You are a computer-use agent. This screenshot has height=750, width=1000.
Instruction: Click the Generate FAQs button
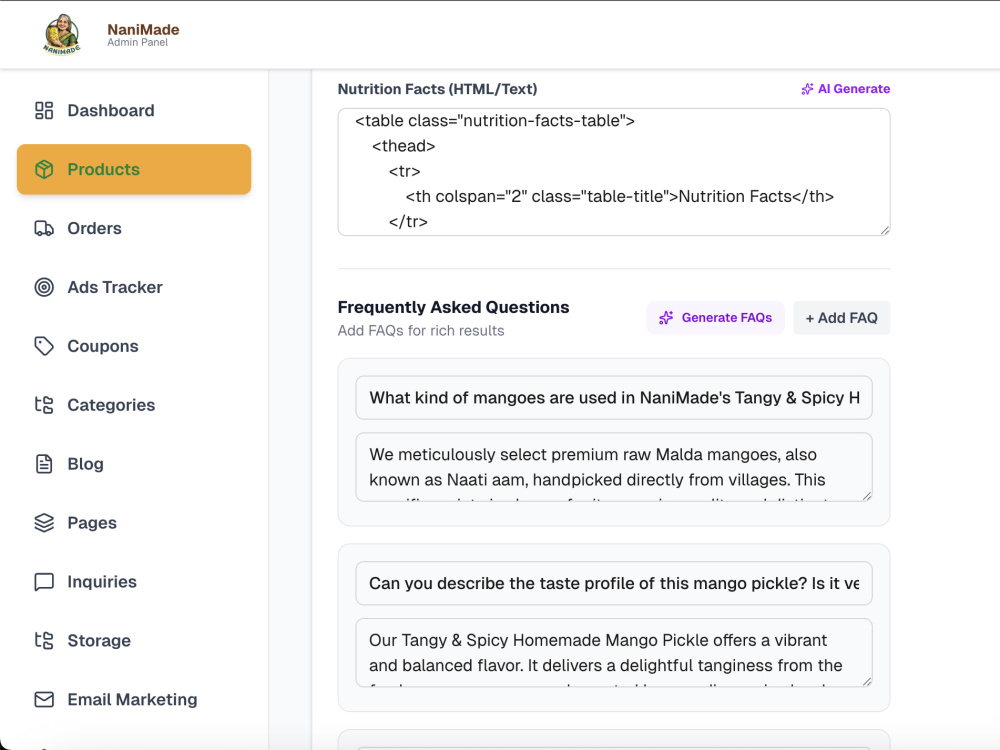tap(716, 318)
